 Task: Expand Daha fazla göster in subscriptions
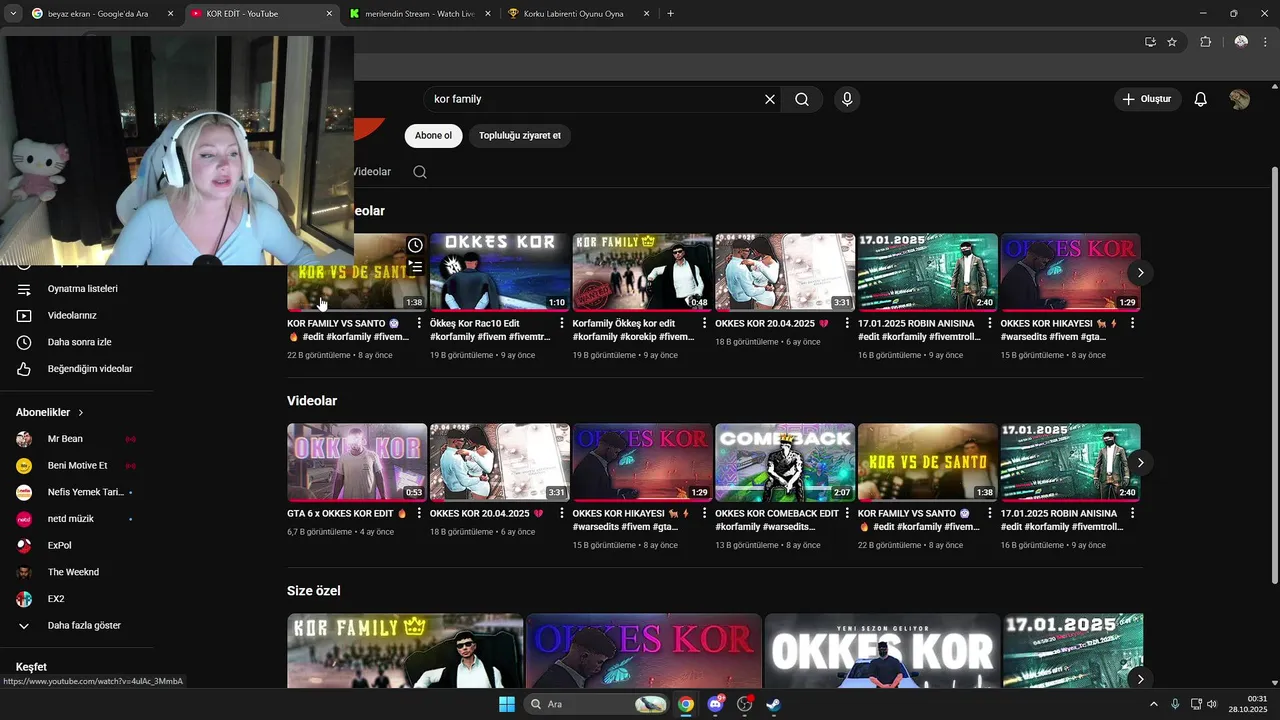pyautogui.click(x=76, y=625)
